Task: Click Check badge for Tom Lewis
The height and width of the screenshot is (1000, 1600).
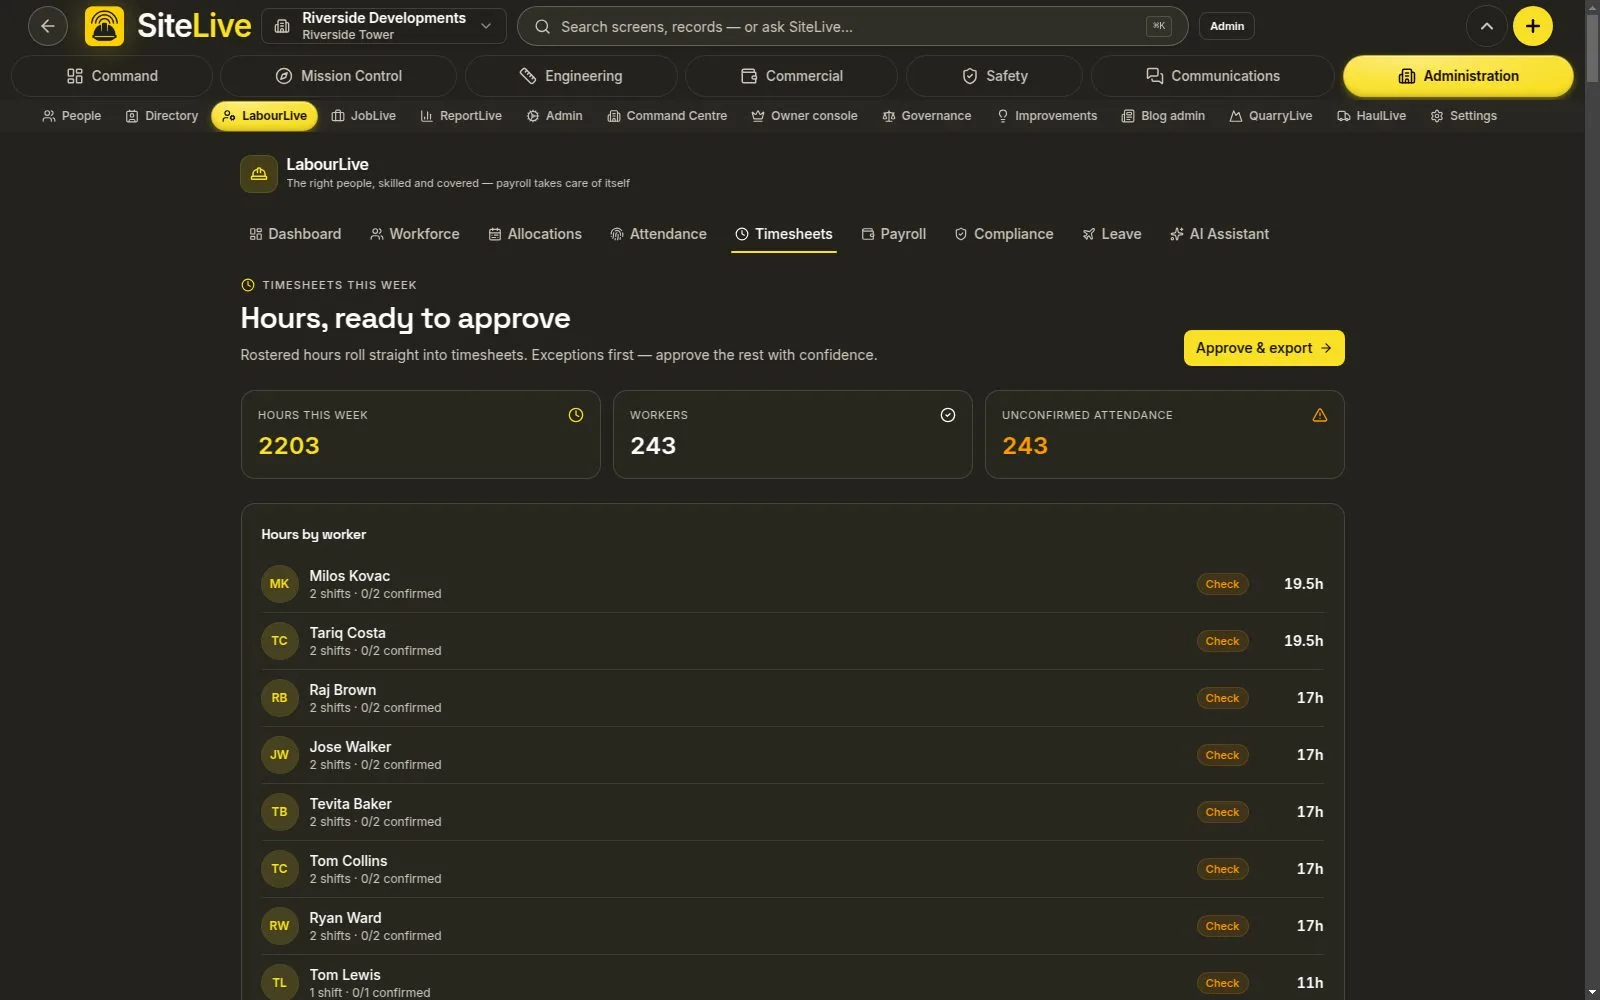Action: (1222, 983)
